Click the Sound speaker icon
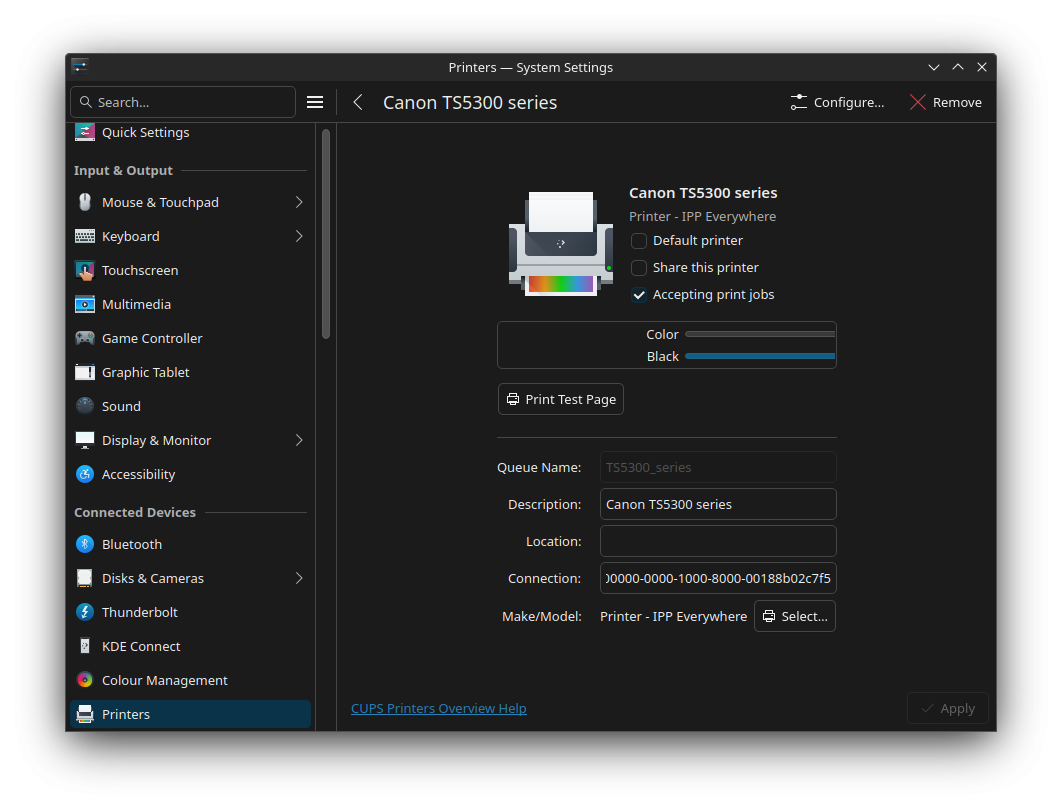 coord(85,406)
